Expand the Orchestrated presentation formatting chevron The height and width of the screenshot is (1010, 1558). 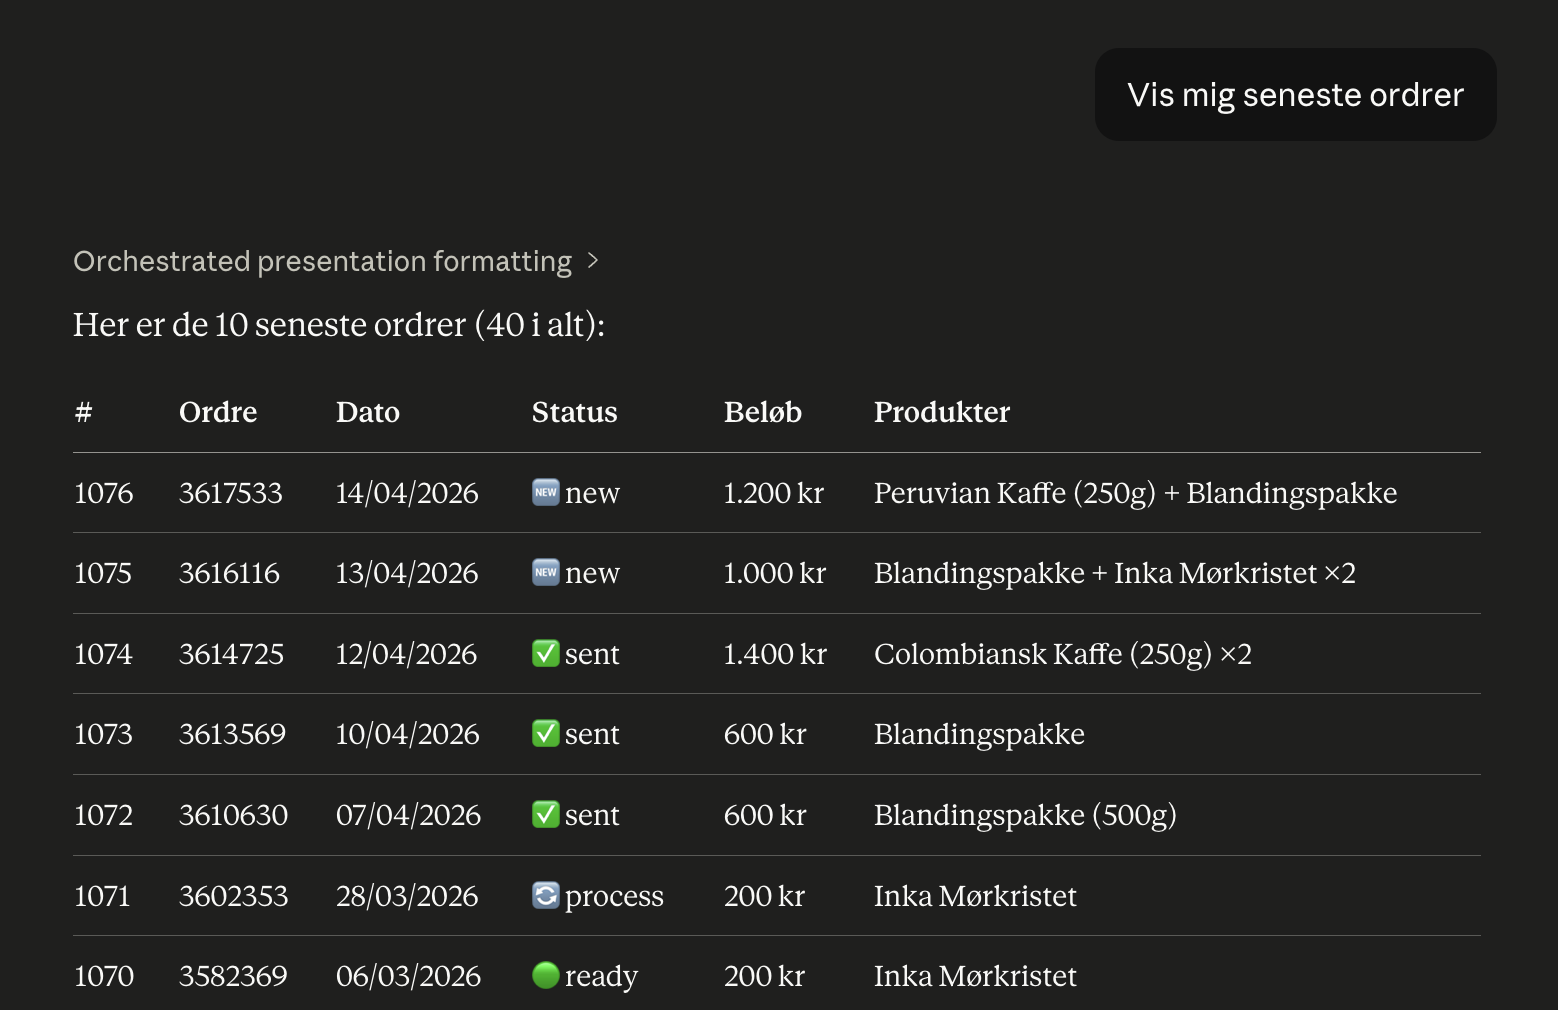593,261
